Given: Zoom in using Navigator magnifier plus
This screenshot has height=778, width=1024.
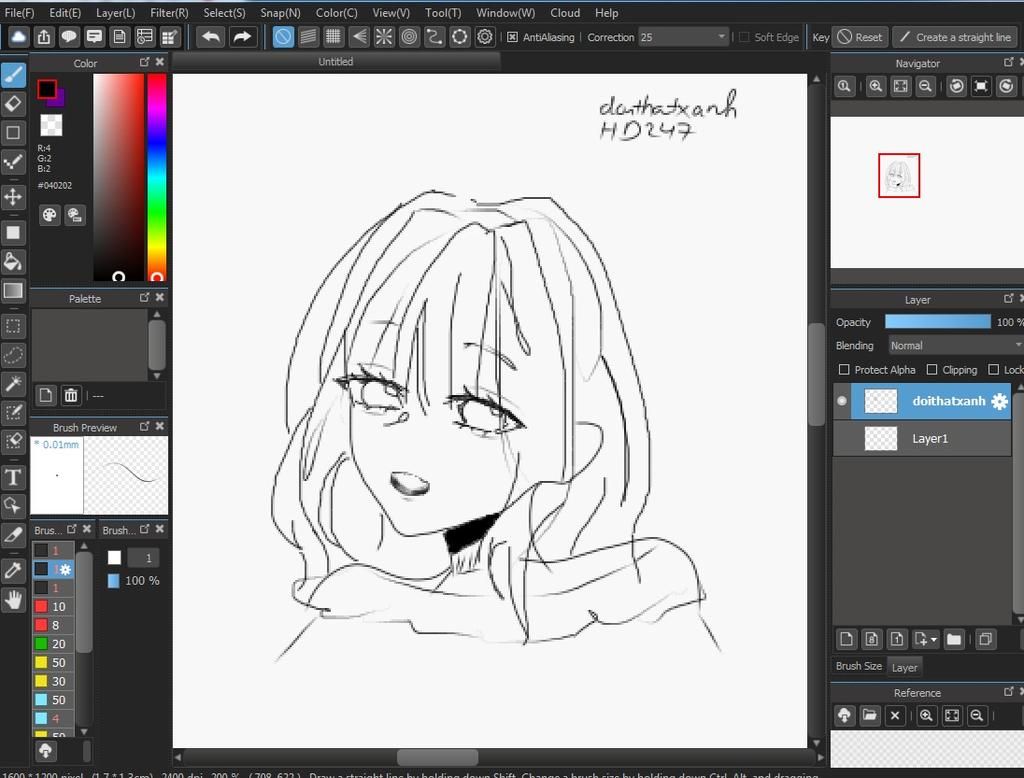Looking at the screenshot, I should point(876,86).
